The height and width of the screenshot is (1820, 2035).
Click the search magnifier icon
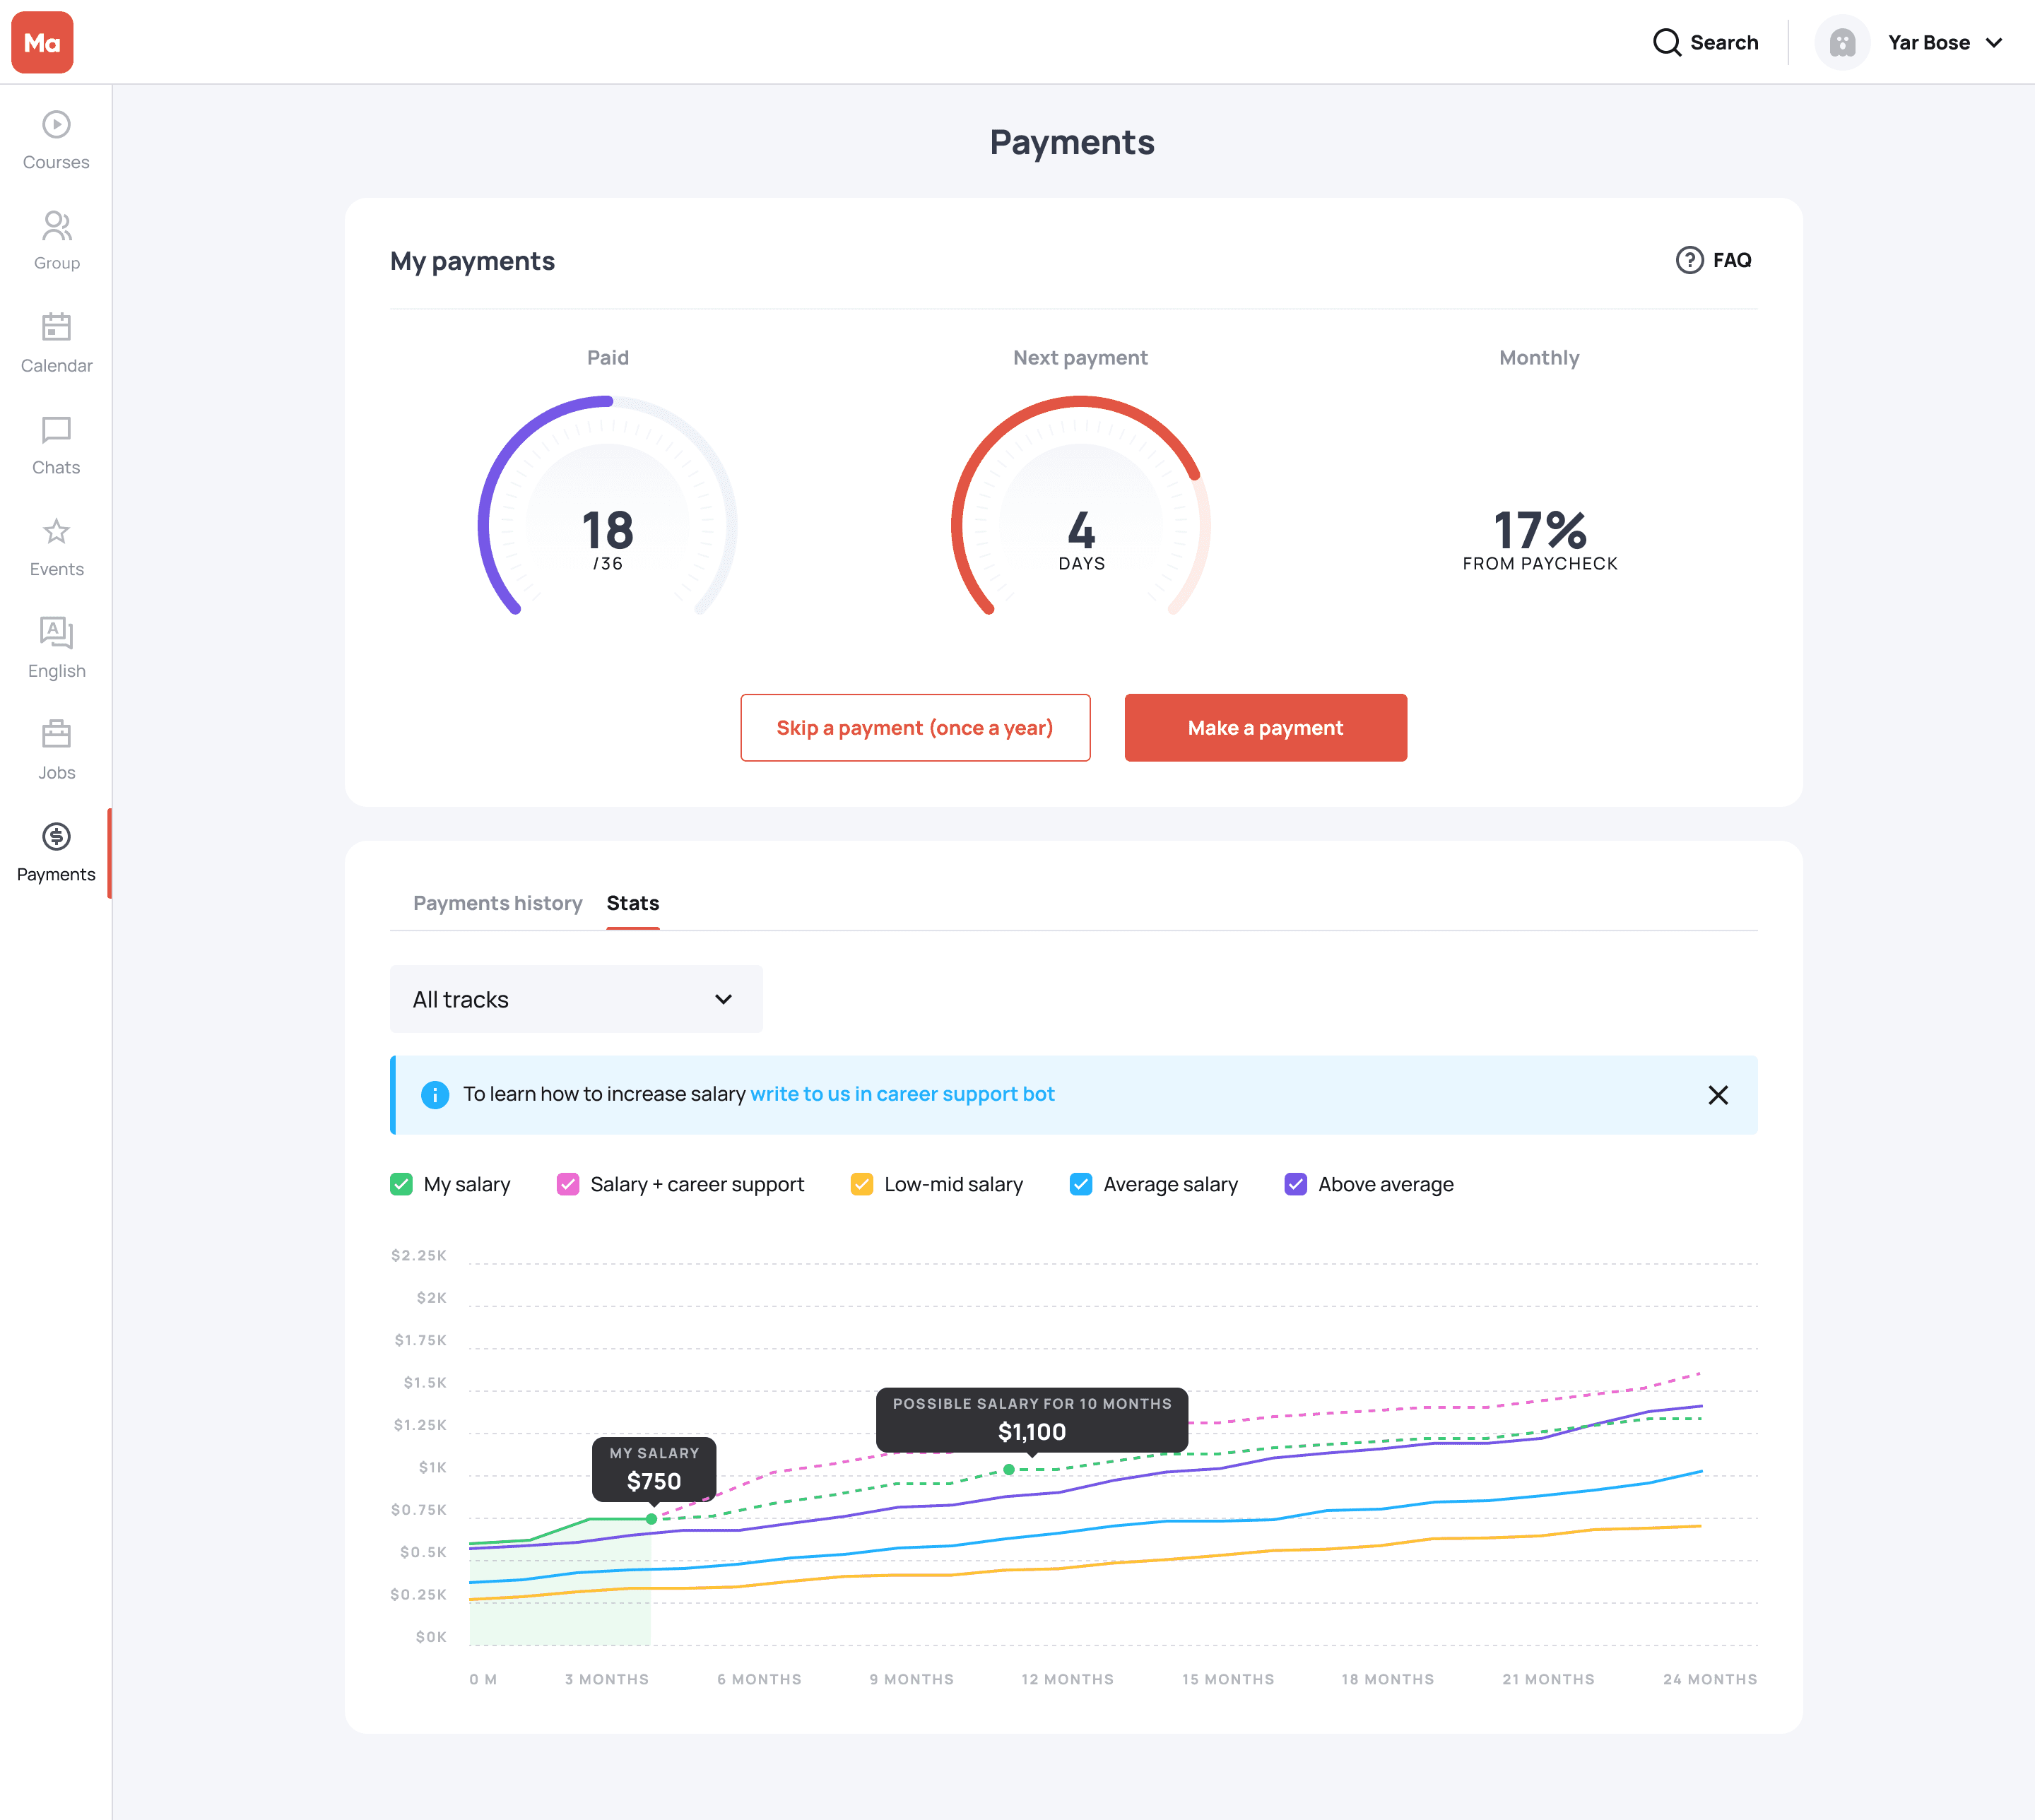coord(1666,42)
